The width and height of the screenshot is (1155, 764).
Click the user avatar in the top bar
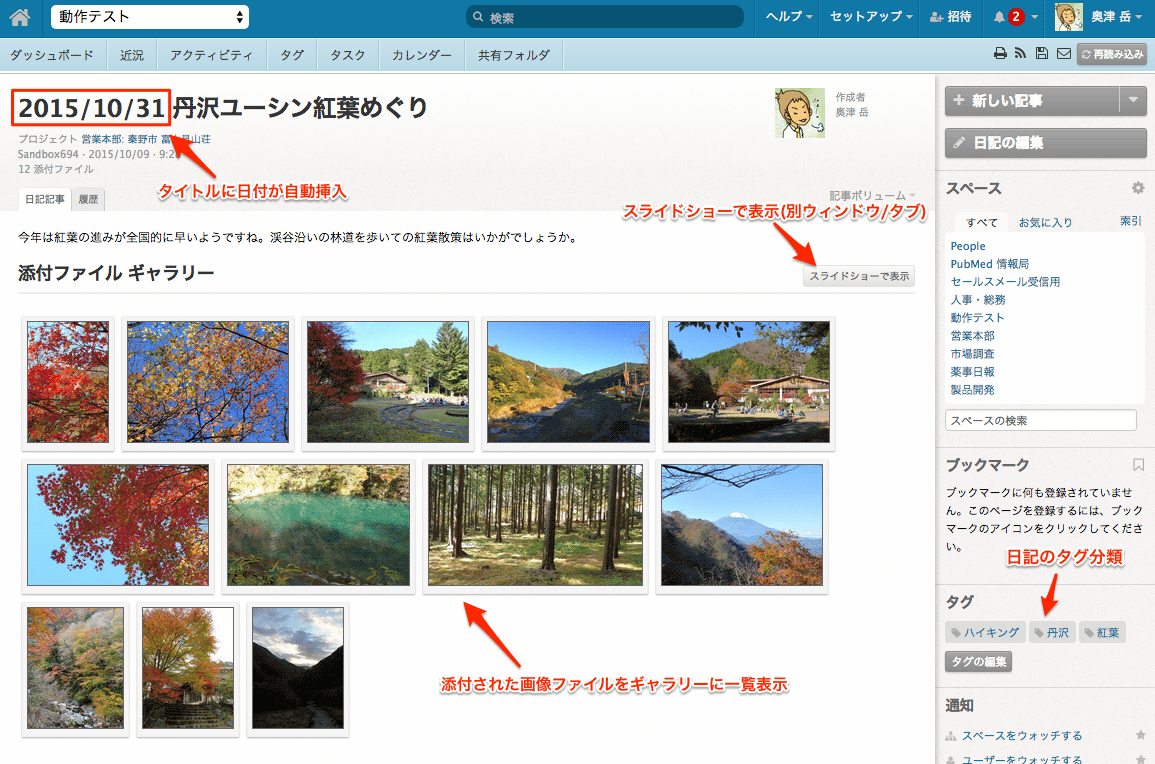[x=1068, y=17]
